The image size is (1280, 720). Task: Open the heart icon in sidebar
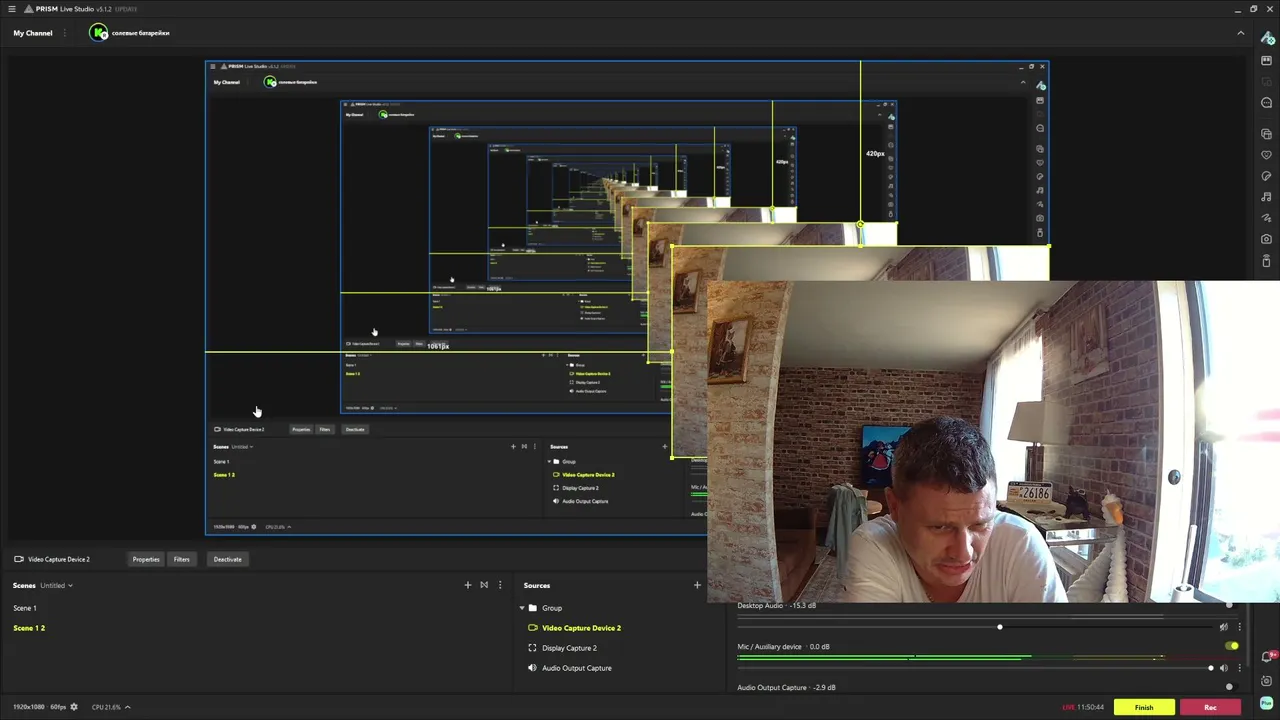(x=1266, y=155)
